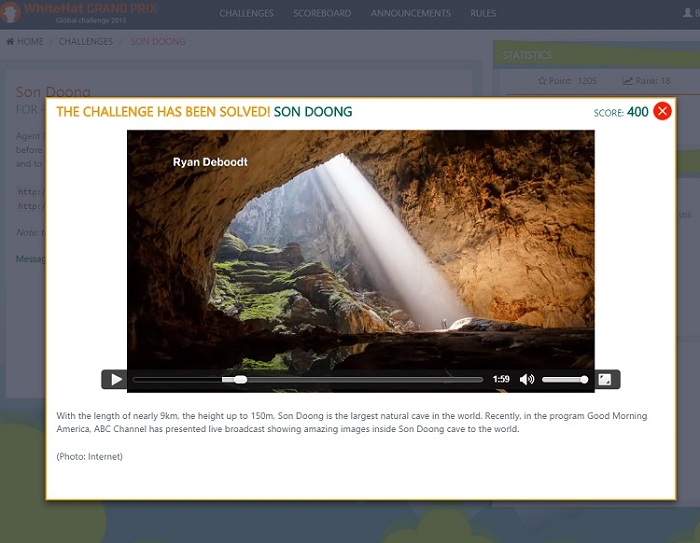Click the Point: 1205 statistic
The height and width of the screenshot is (543, 700).
(x=567, y=81)
